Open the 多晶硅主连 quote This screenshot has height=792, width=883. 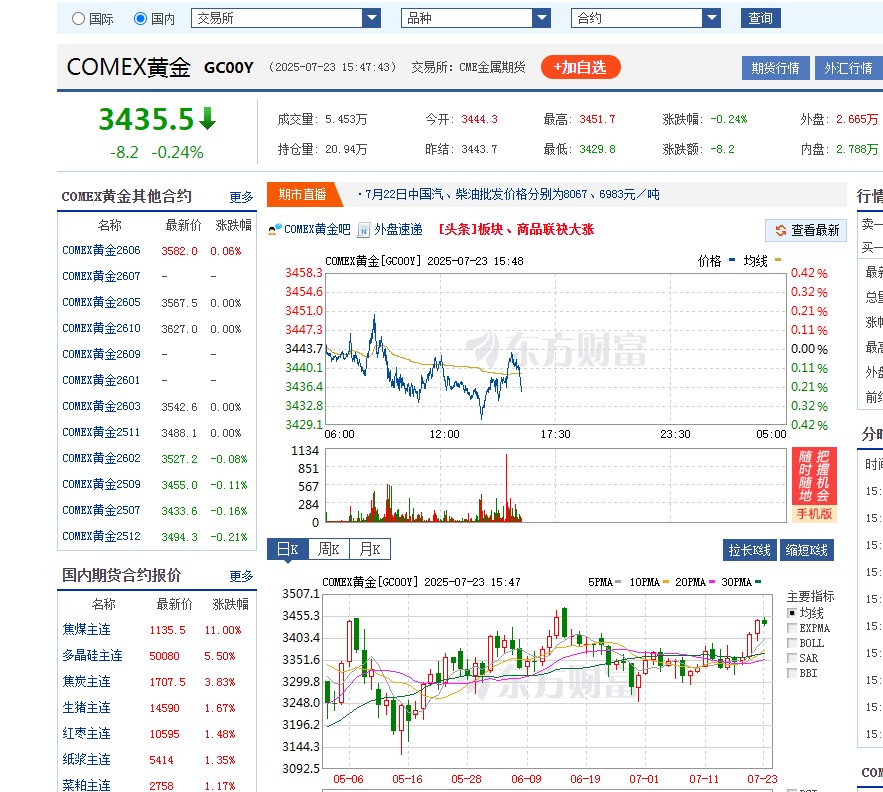coord(92,655)
